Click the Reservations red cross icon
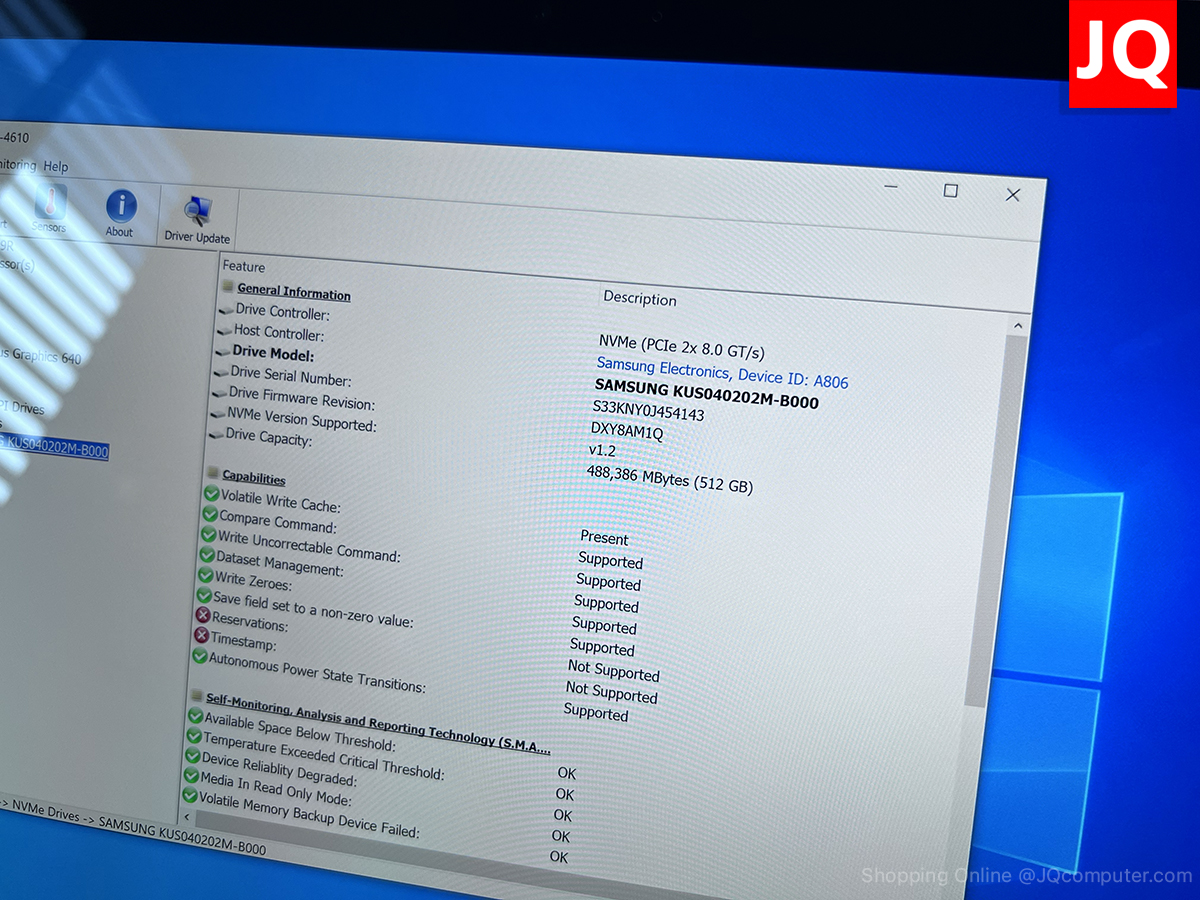 [203, 616]
